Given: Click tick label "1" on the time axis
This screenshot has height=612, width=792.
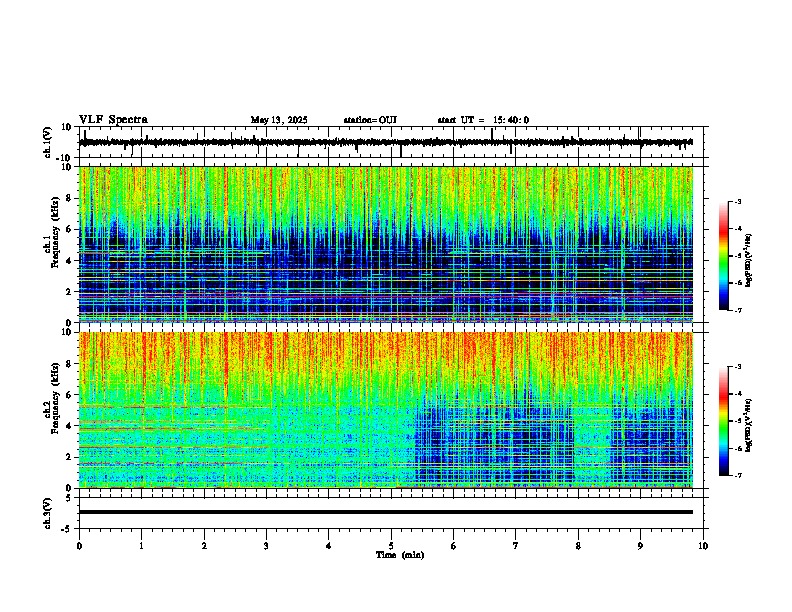Looking at the screenshot, I should tap(141, 546).
